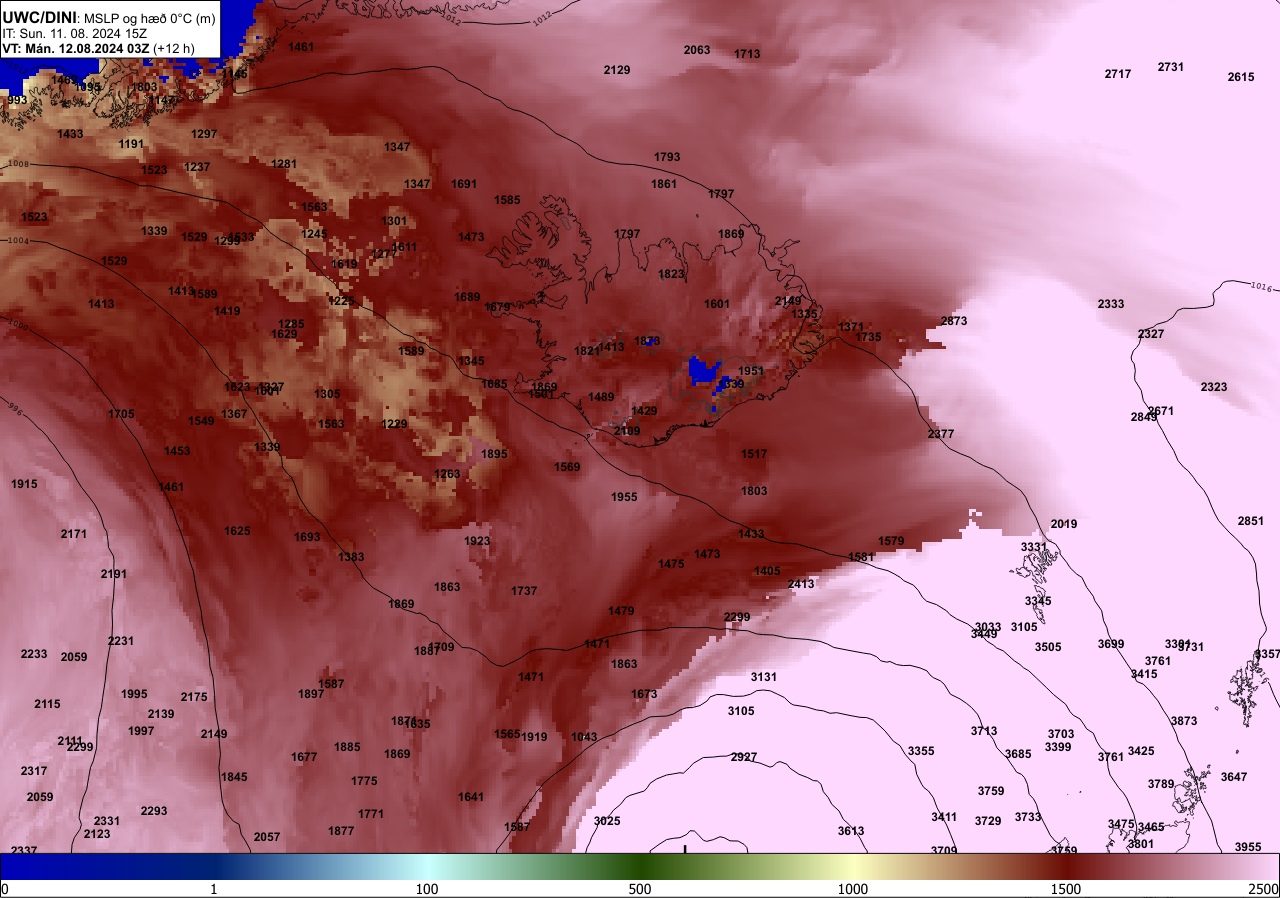Viewport: 1280px width, 898px height.
Task: Click the map value 3355
Action: tap(921, 751)
